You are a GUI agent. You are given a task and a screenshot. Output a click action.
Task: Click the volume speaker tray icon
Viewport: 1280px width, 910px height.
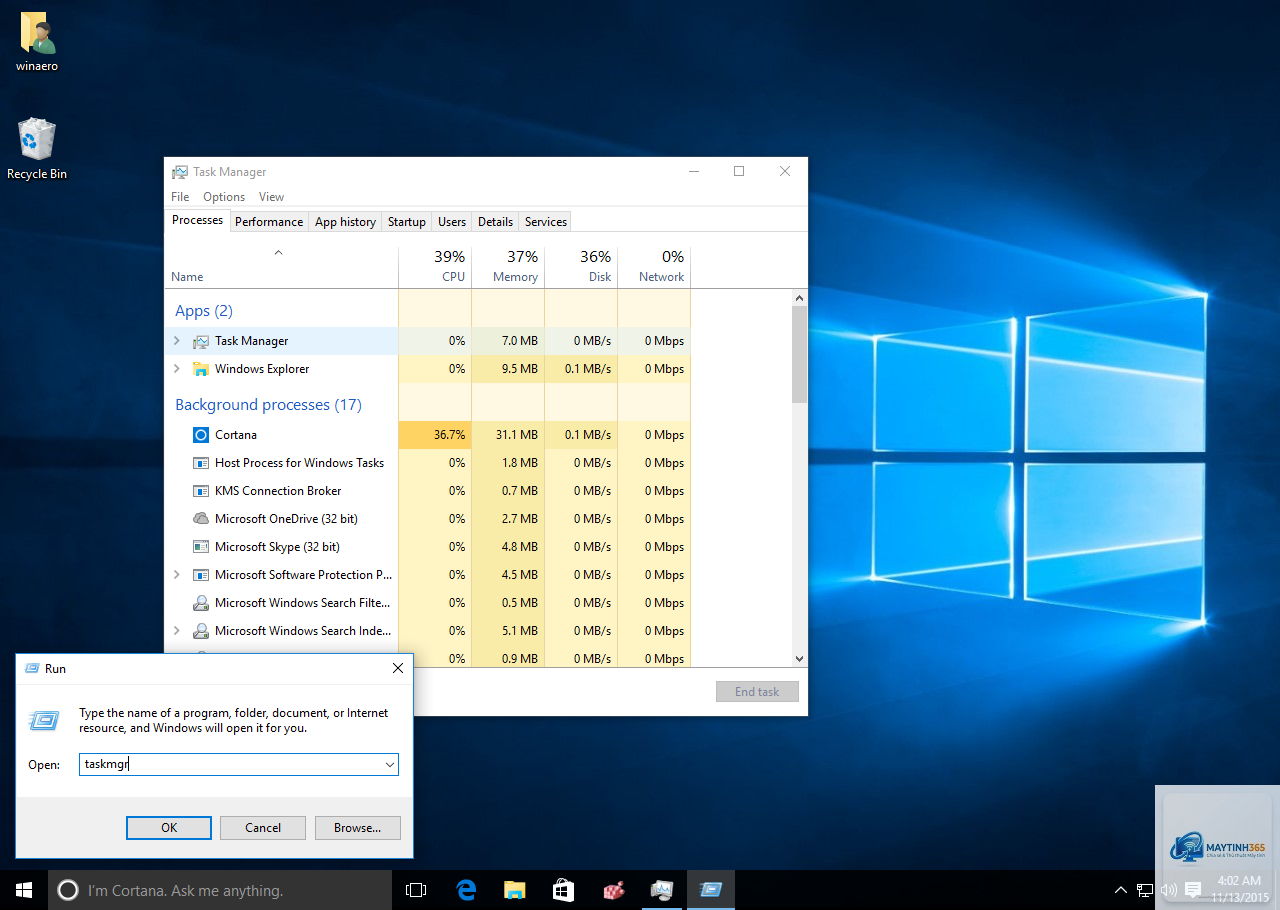coord(1168,890)
